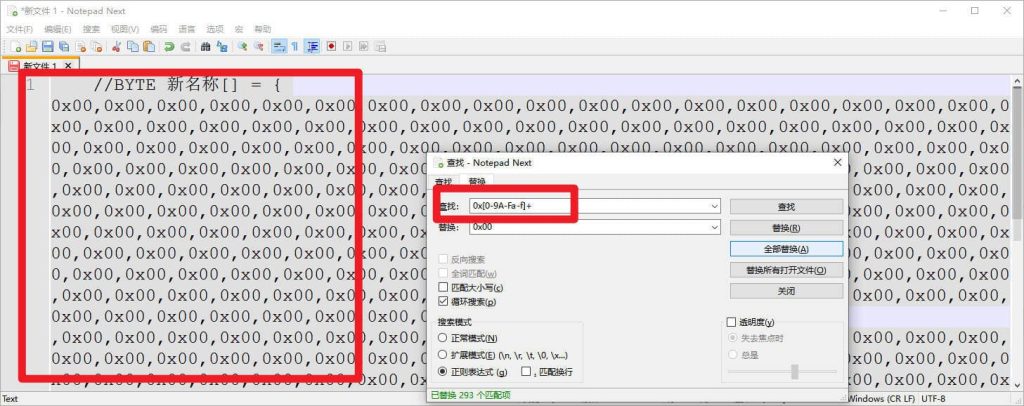Screen dimensions: 1024x406
Task: Expand the 替换 replace field history dropdown
Action: (x=714, y=227)
